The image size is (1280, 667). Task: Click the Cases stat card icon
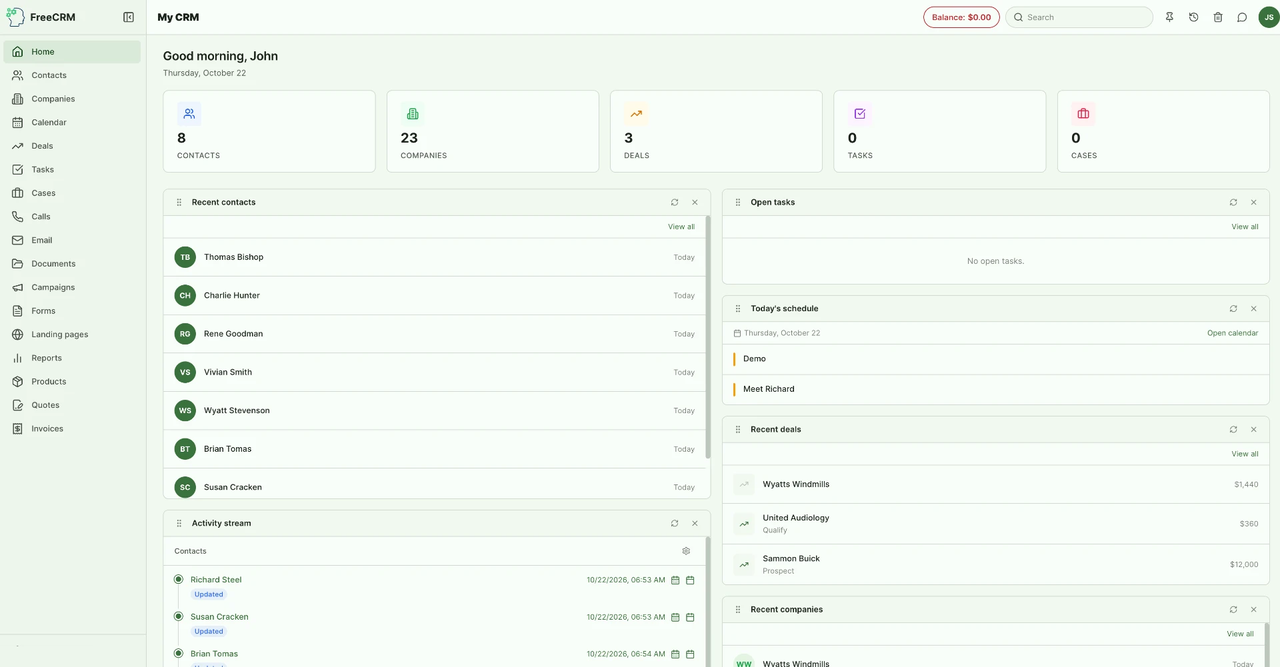1083,114
